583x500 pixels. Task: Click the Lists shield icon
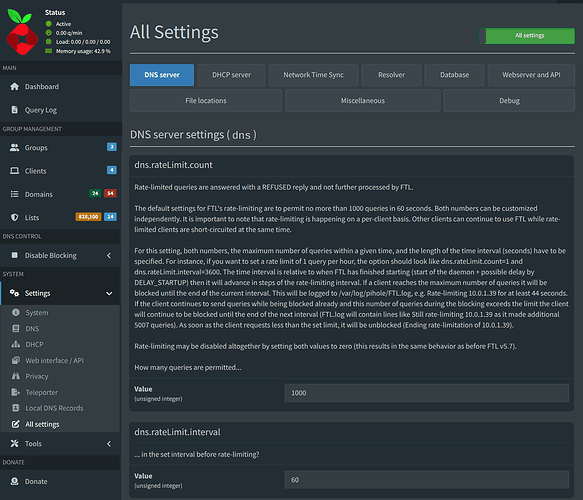[x=15, y=217]
